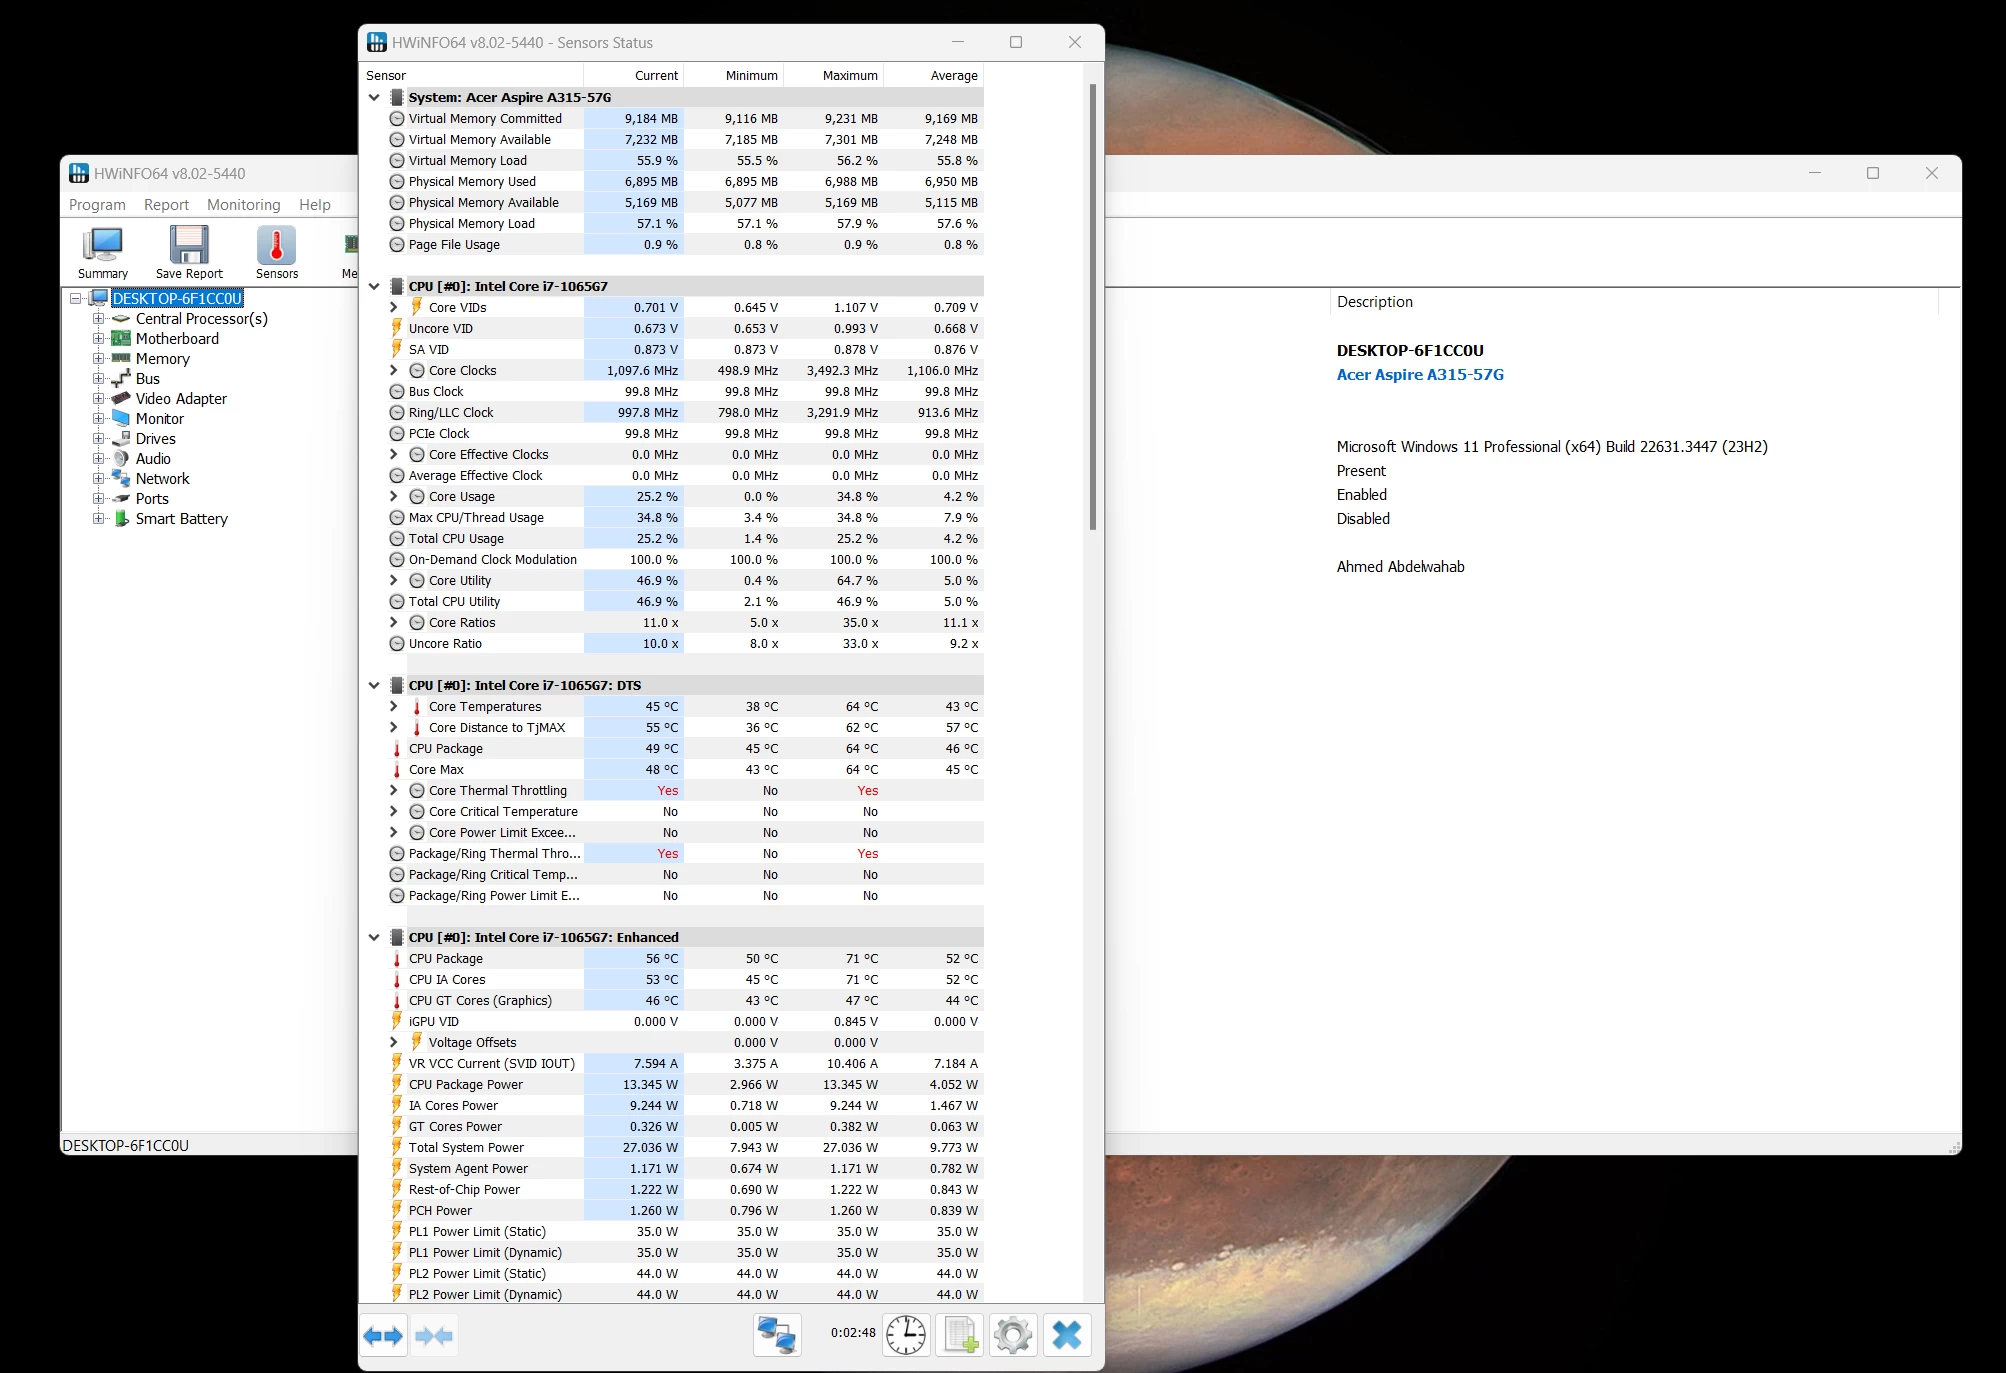Select DESKTOP-6F1CC0U root tree node
The width and height of the screenshot is (2006, 1373).
(177, 299)
